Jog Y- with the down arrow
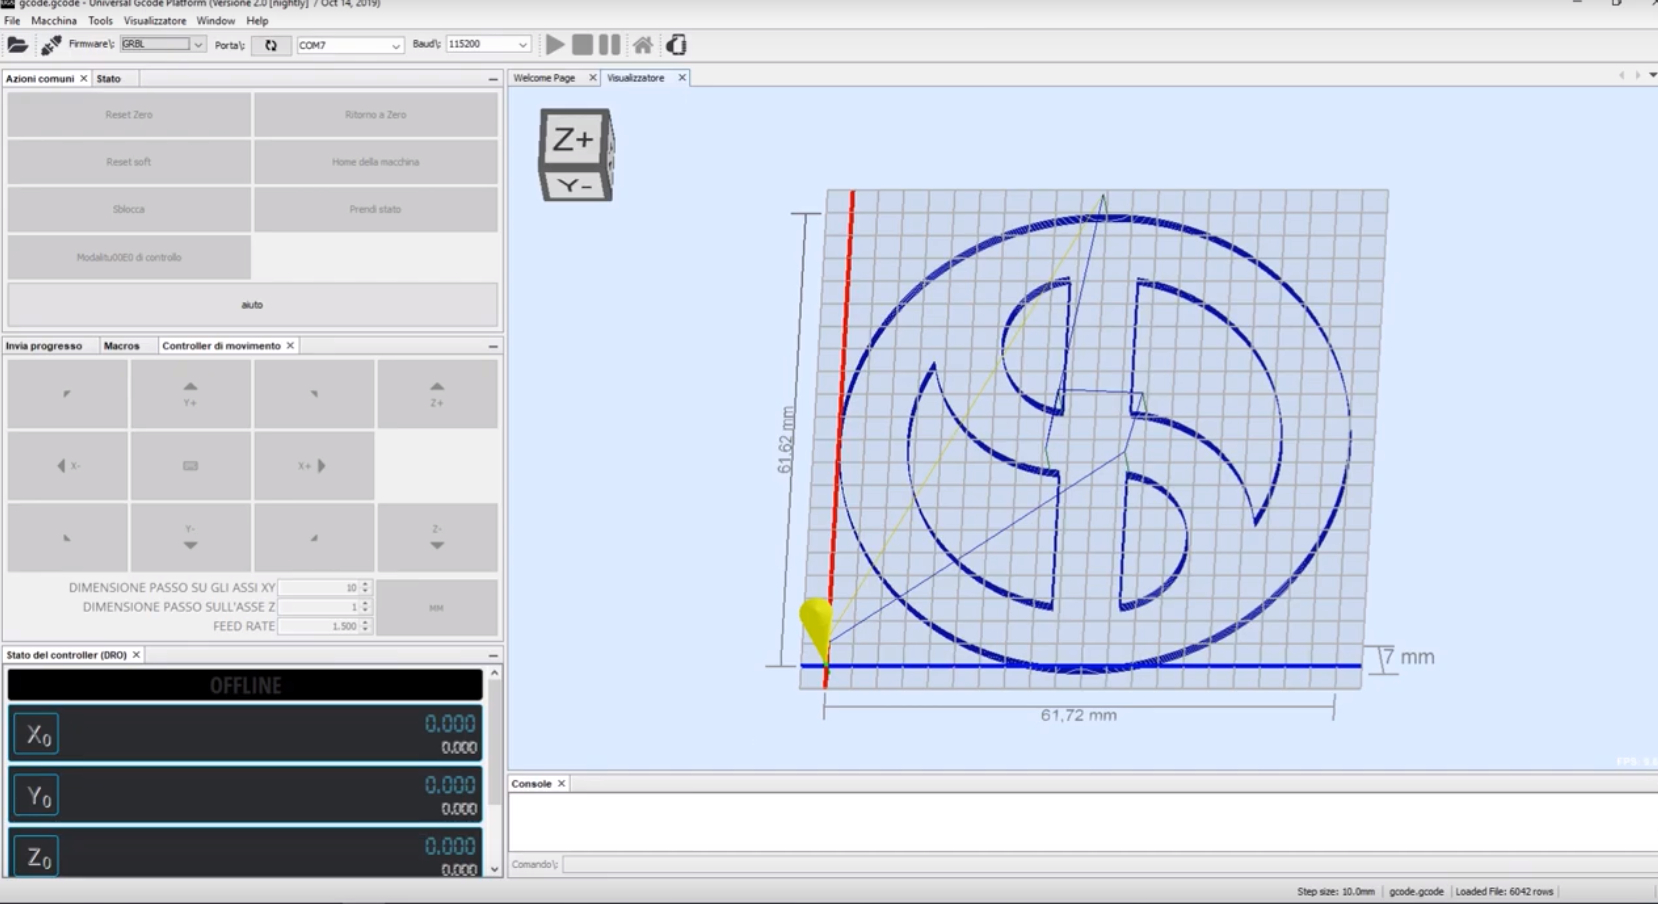 (190, 537)
